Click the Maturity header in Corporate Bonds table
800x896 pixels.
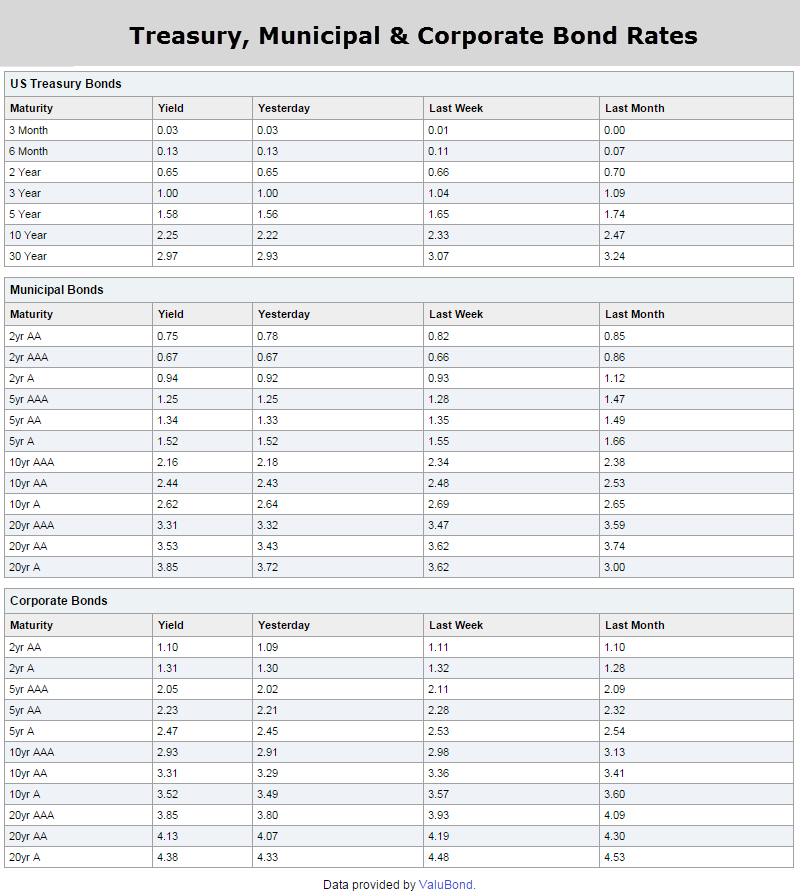31,625
